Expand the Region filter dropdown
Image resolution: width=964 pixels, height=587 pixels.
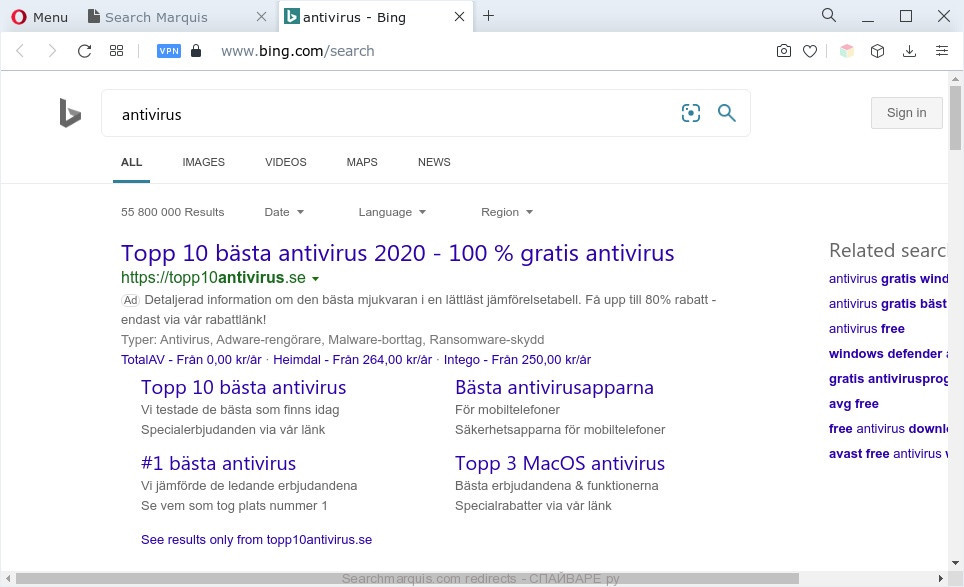pos(507,212)
